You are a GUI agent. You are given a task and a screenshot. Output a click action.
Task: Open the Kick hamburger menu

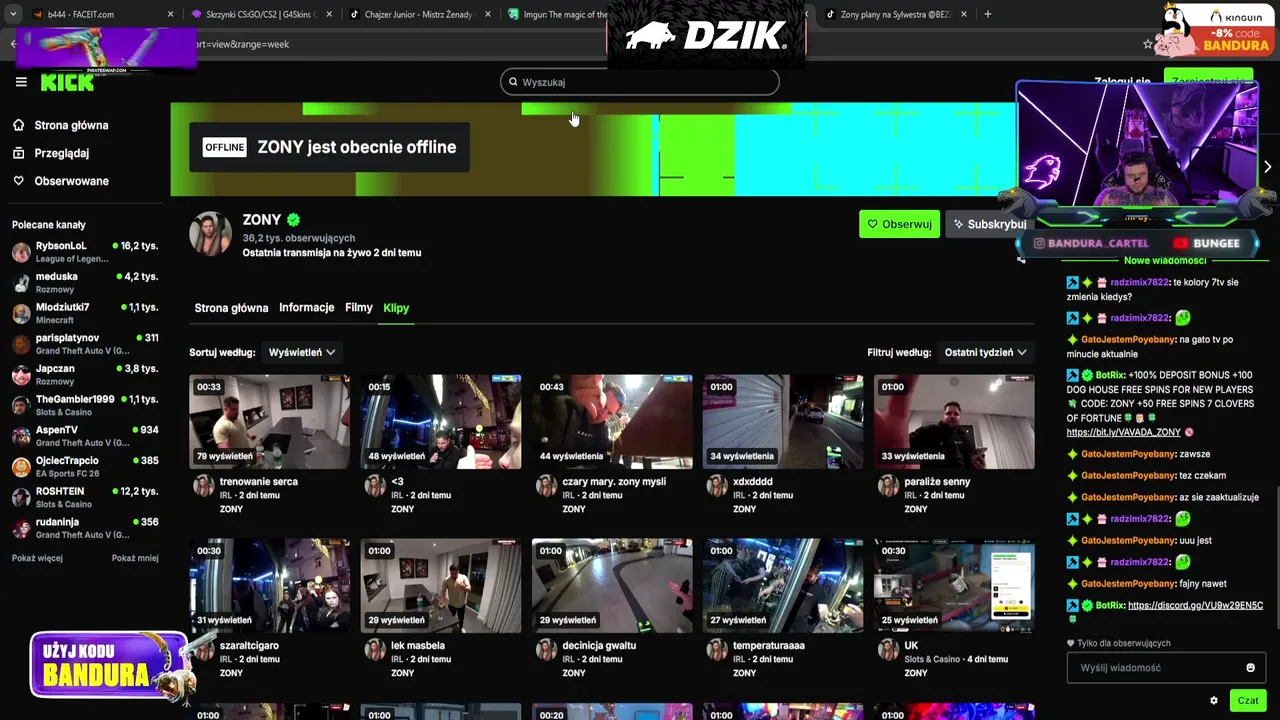coord(21,82)
